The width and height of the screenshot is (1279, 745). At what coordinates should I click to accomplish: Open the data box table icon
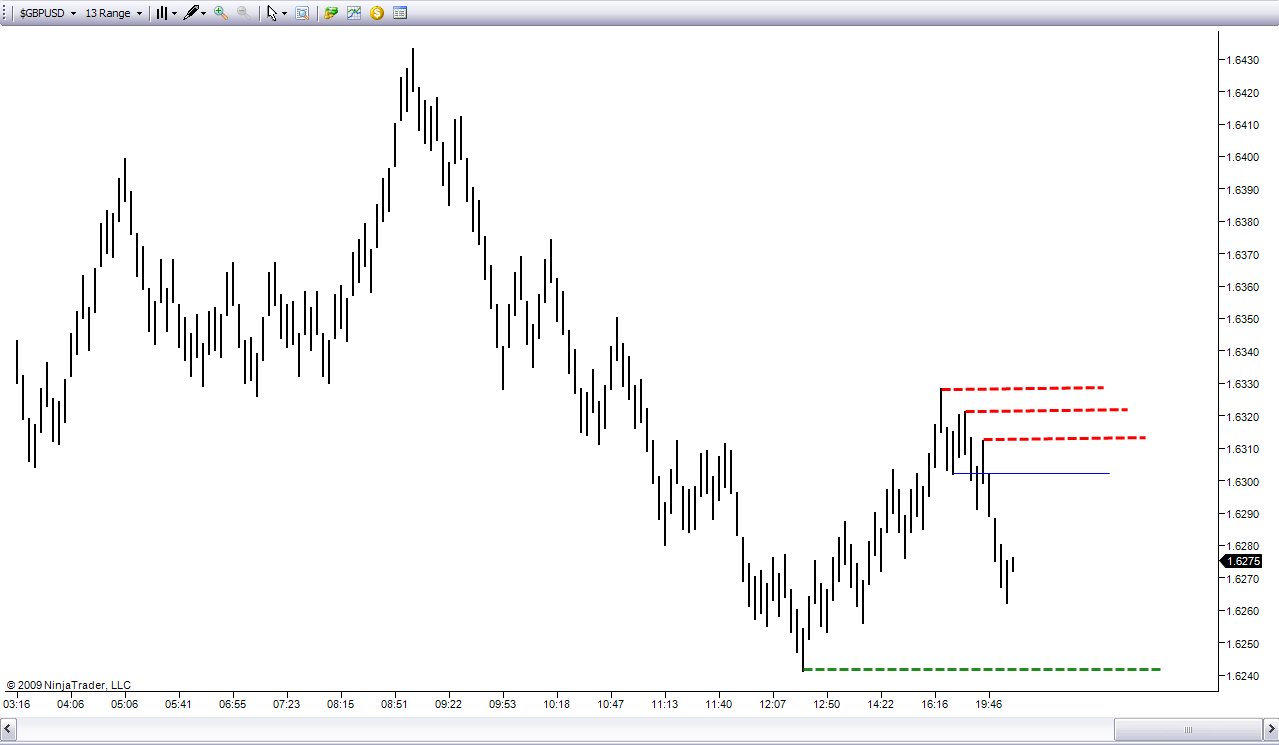pos(400,14)
